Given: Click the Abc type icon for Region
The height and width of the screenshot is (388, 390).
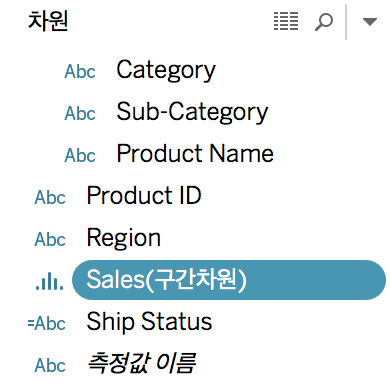Looking at the screenshot, I should point(50,240).
